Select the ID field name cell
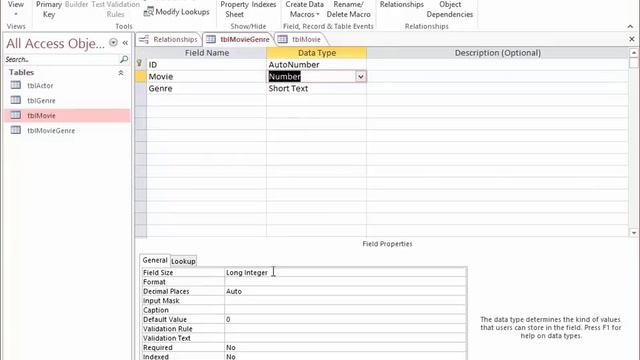 coord(207,64)
